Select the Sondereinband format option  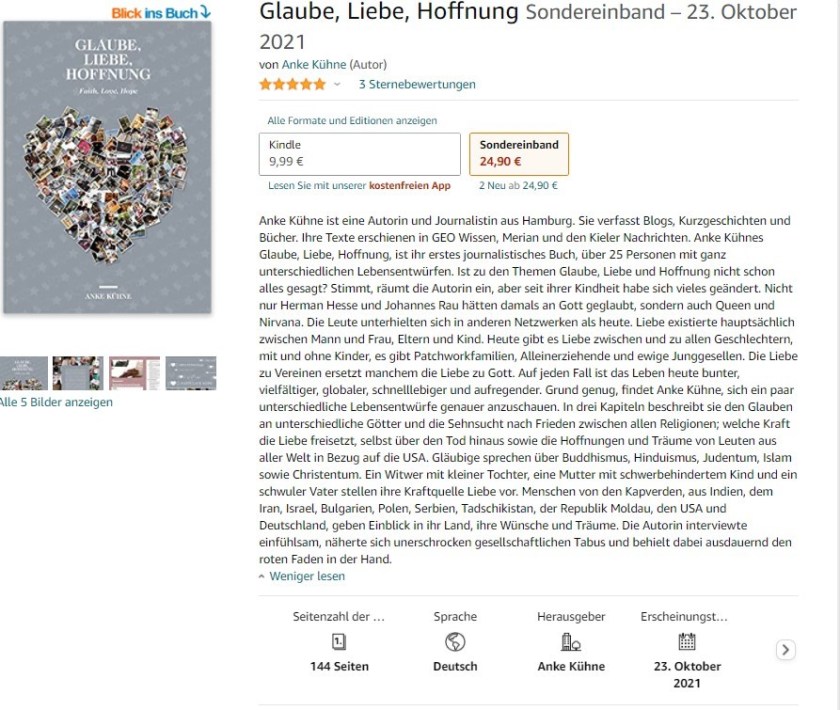(519, 153)
